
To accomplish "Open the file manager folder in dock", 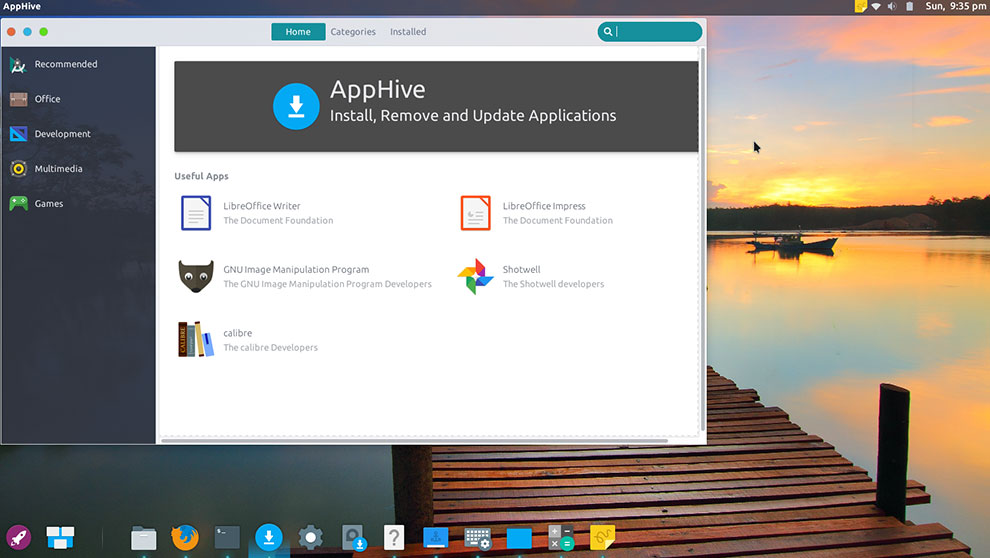I will 143,538.
